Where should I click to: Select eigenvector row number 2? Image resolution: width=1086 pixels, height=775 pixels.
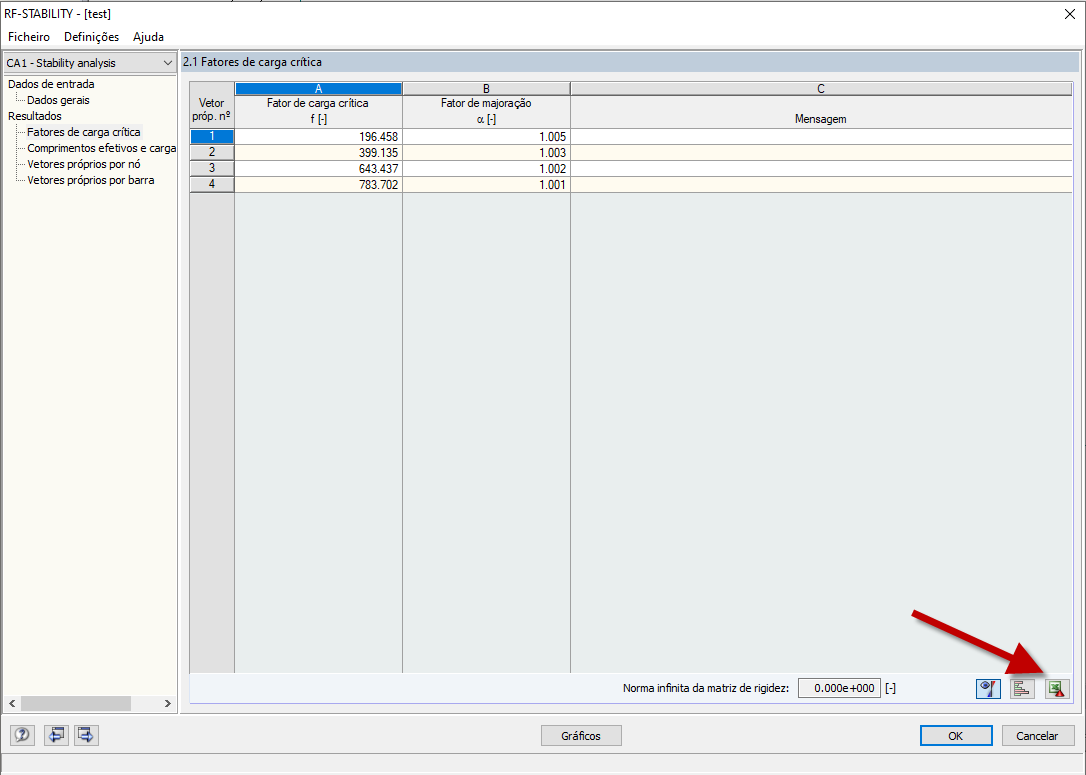click(211, 152)
